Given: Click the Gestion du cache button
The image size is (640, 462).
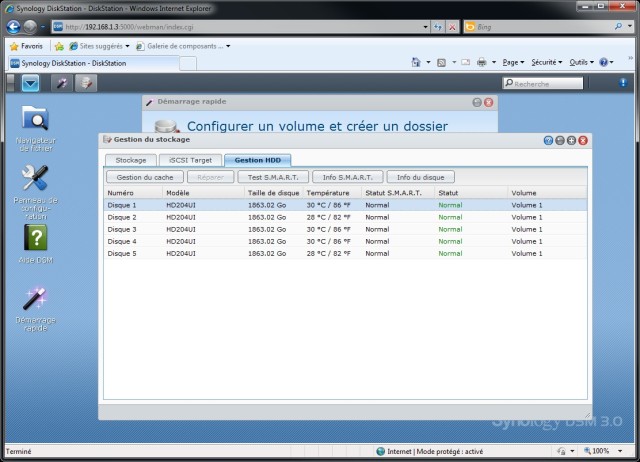Looking at the screenshot, I should [145, 178].
